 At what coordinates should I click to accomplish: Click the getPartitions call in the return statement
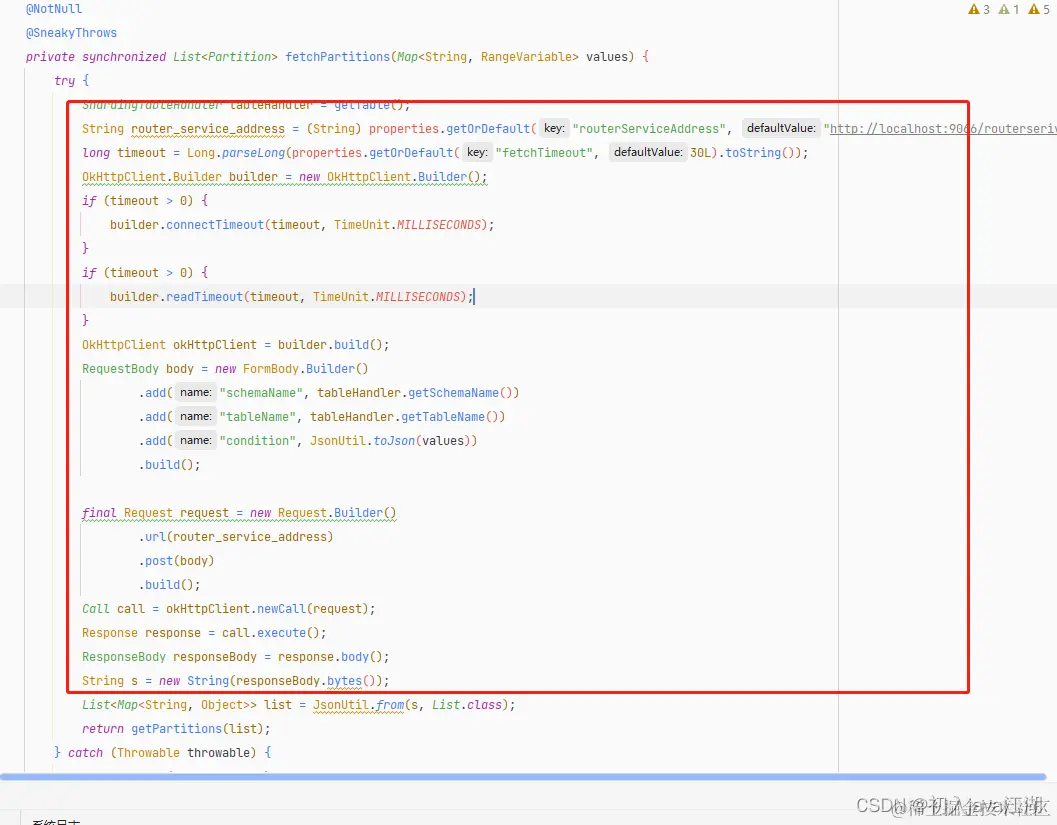[x=177, y=729]
